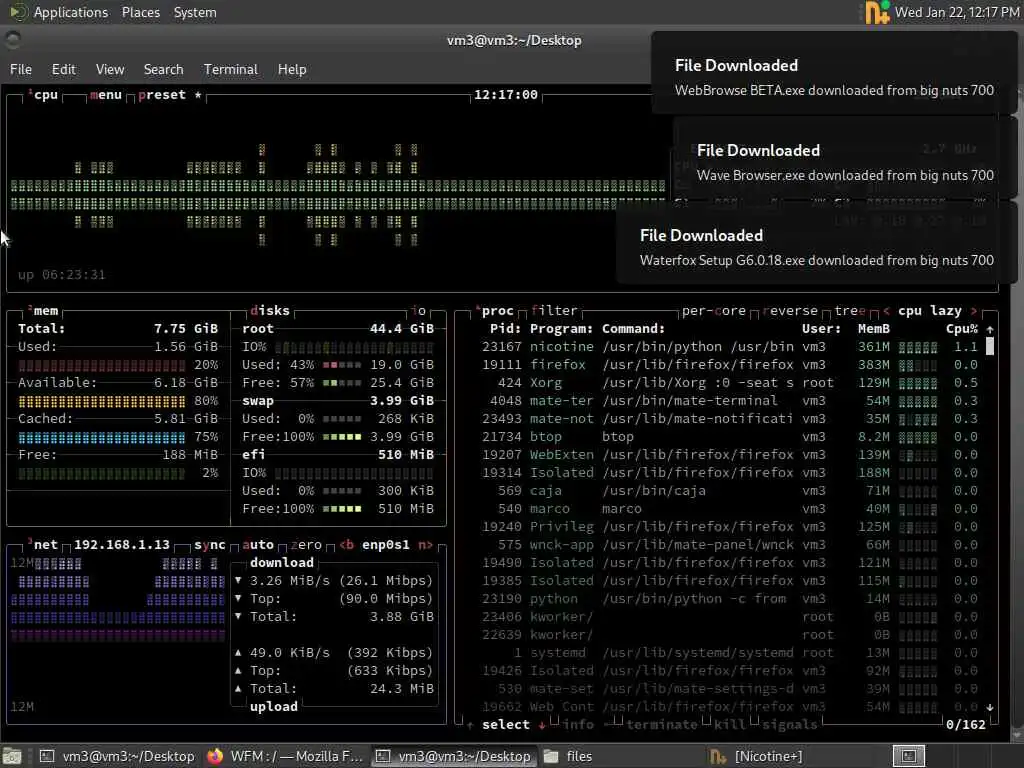Click select down arrow in proc footer

tap(542, 725)
